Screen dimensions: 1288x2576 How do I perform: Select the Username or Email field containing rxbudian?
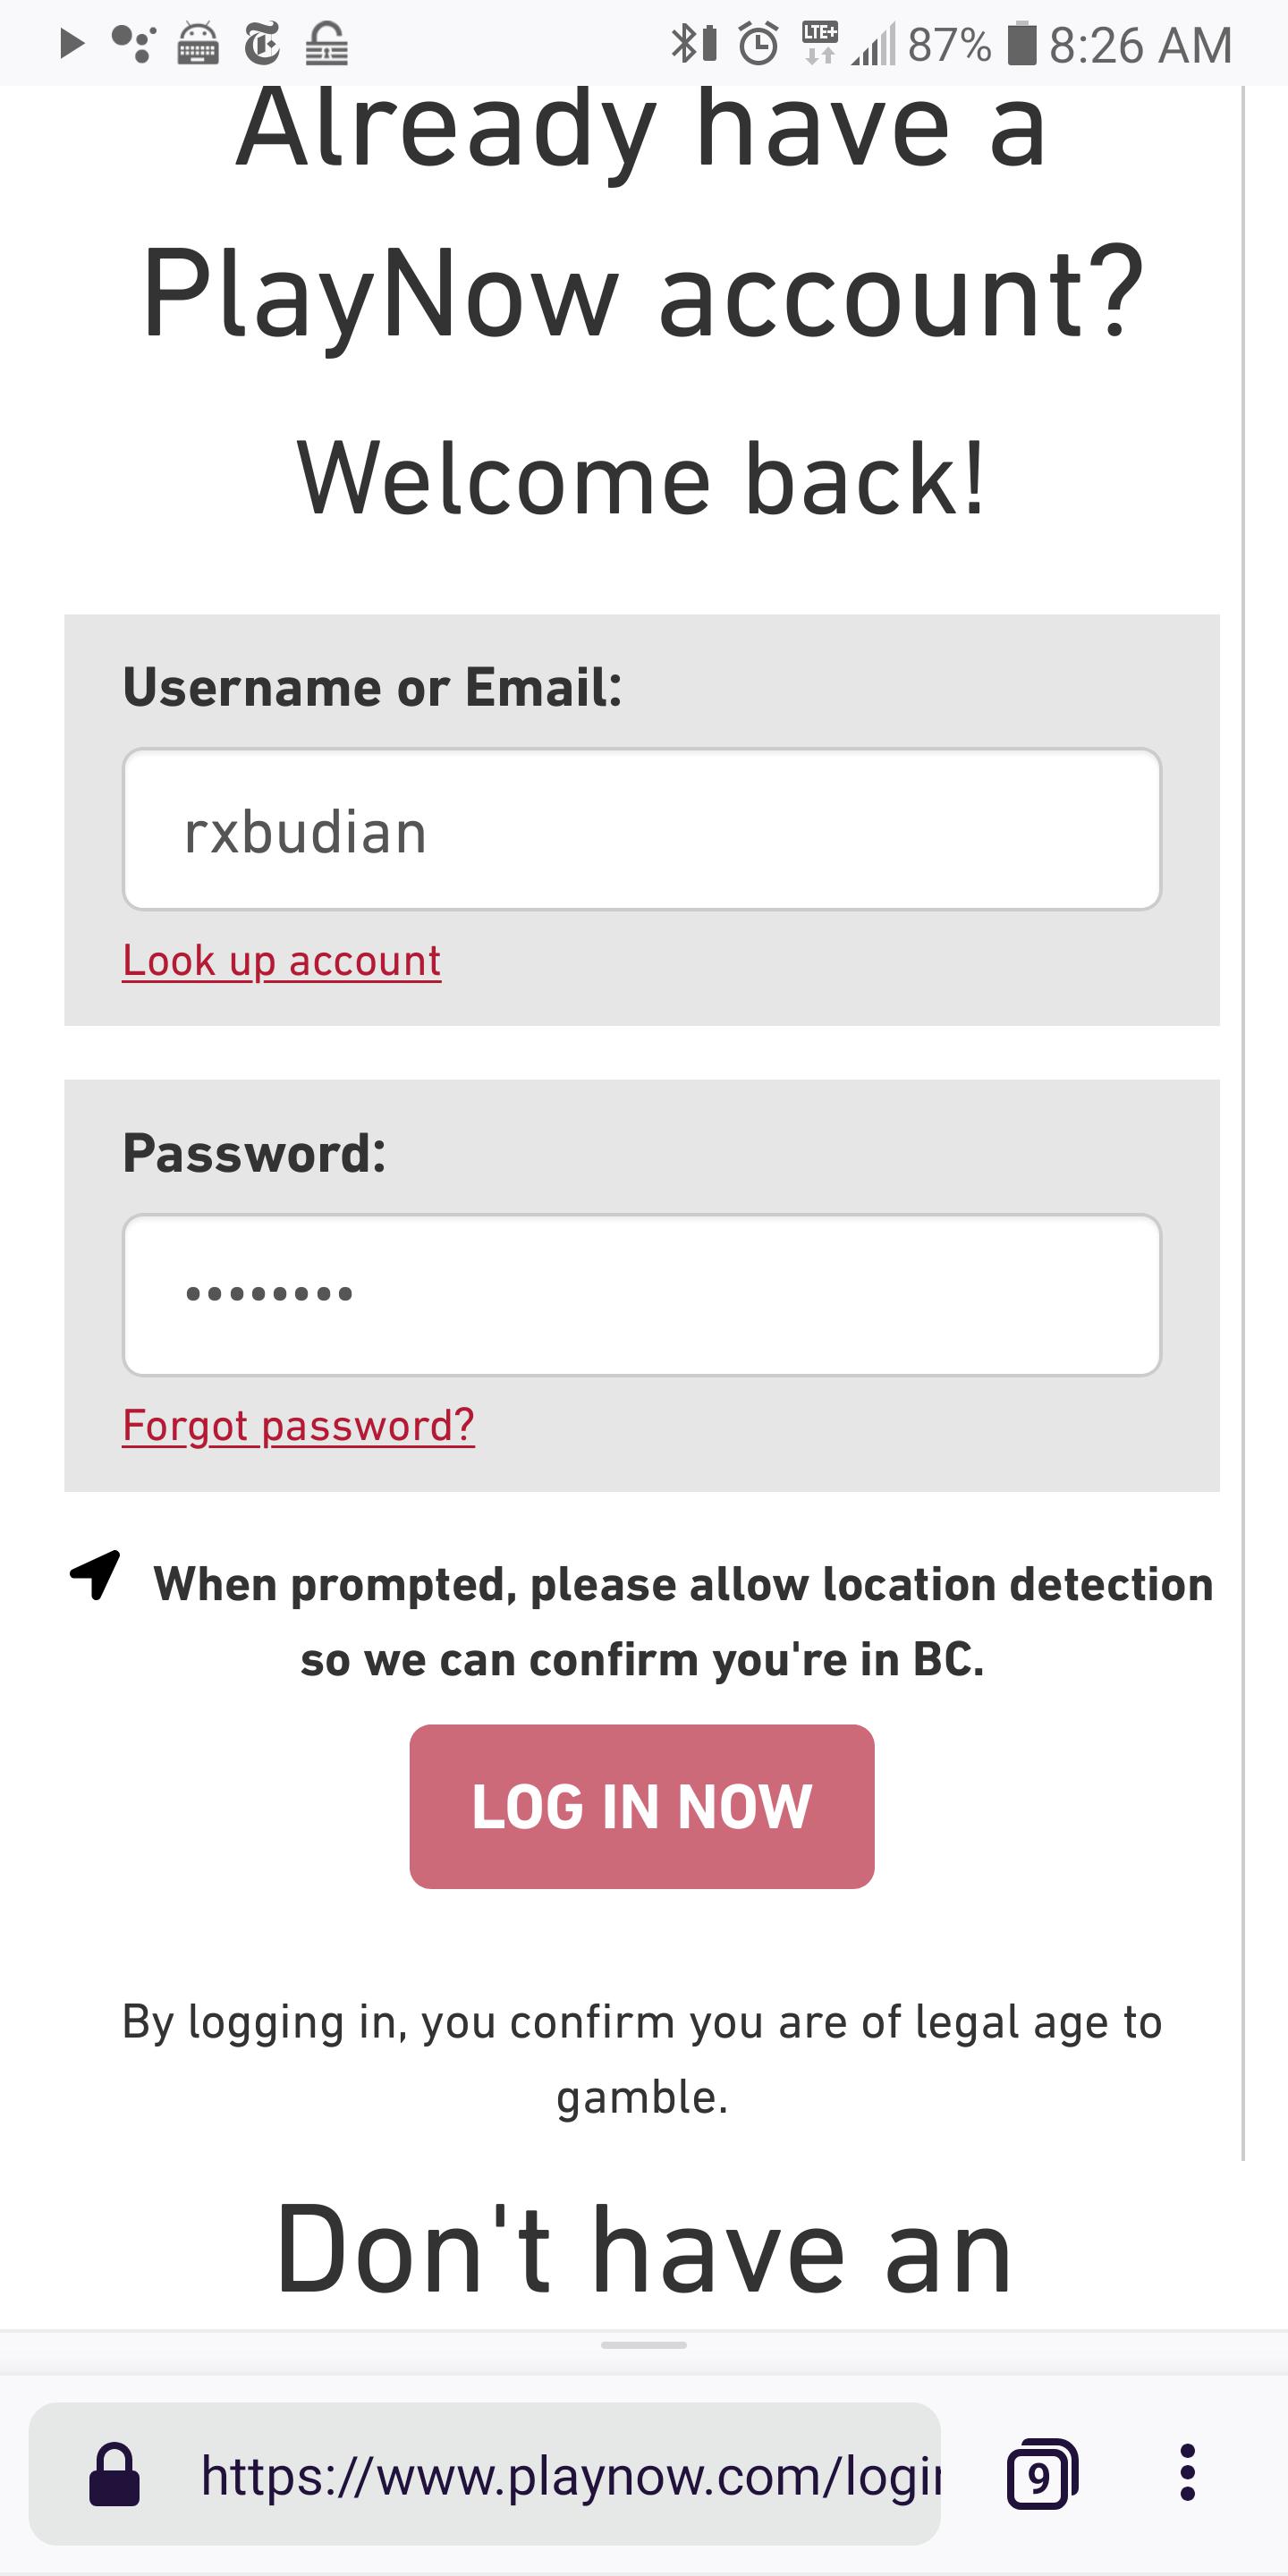[x=641, y=828]
